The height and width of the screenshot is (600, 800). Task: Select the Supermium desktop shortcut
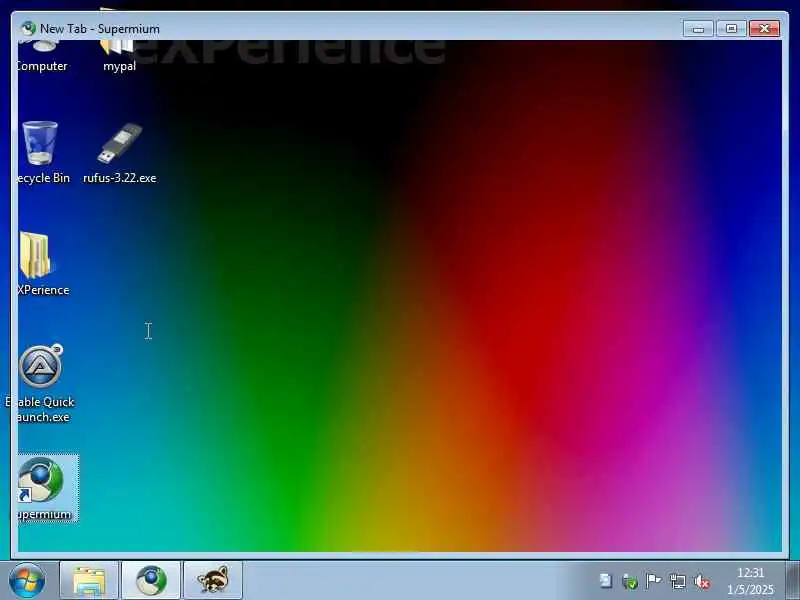point(41,481)
